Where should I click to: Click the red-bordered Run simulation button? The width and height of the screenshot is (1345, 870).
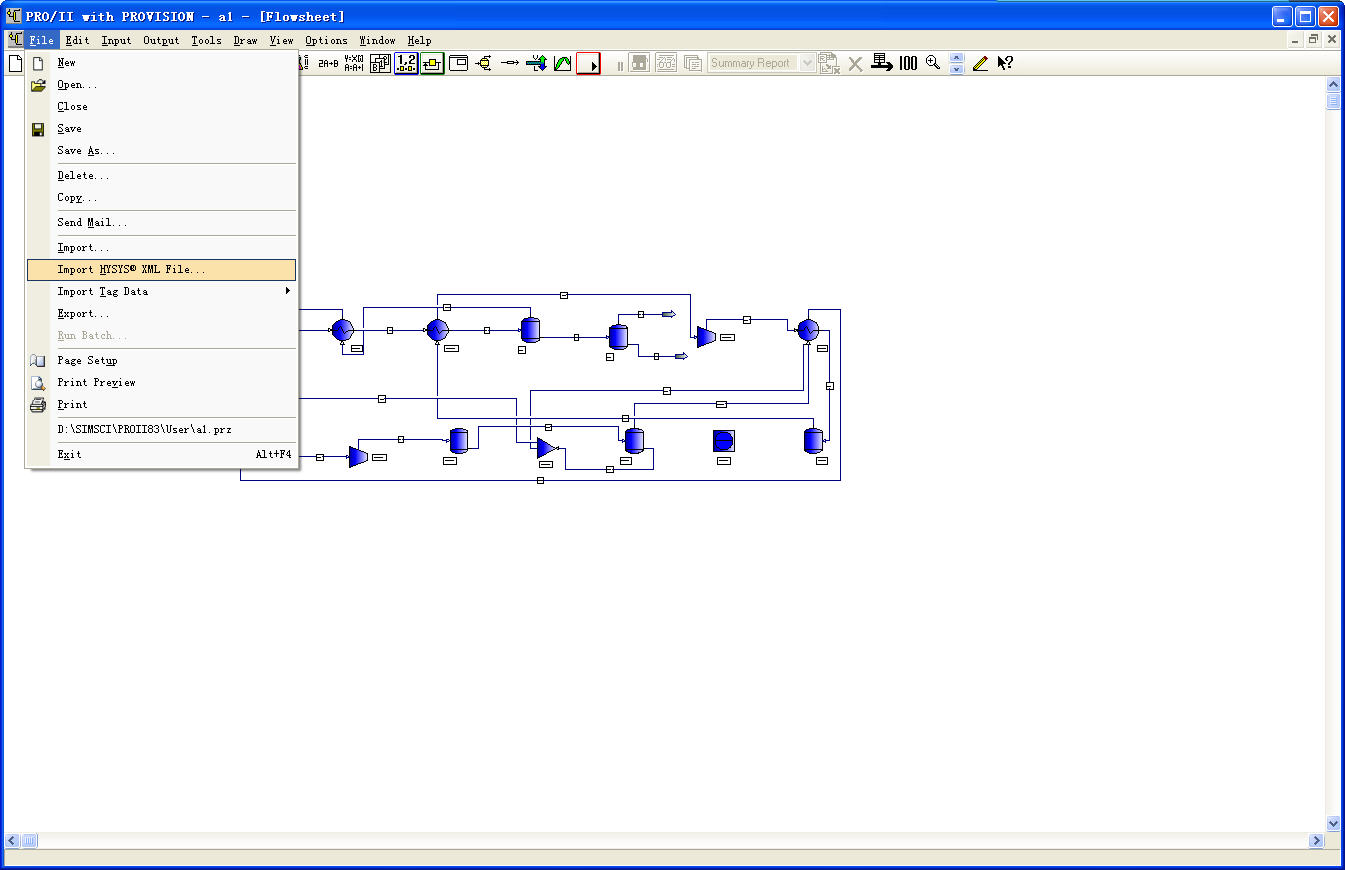588,63
